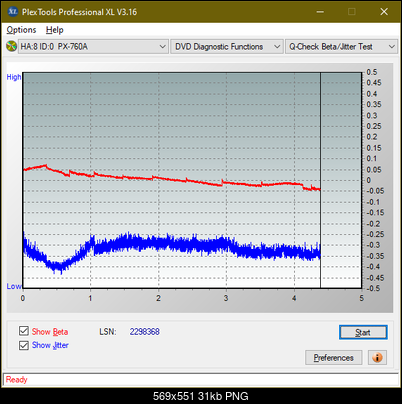The image size is (402, 404).
Task: Click the Ready status bar text
Action: pyautogui.click(x=16, y=380)
